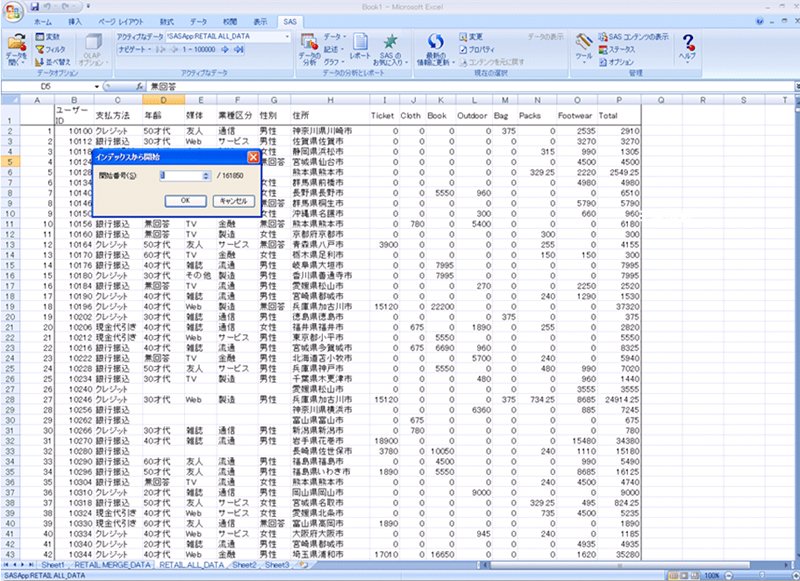The height and width of the screenshot is (581, 800).
Task: Click the zoom slider in status bar
Action: (763, 575)
